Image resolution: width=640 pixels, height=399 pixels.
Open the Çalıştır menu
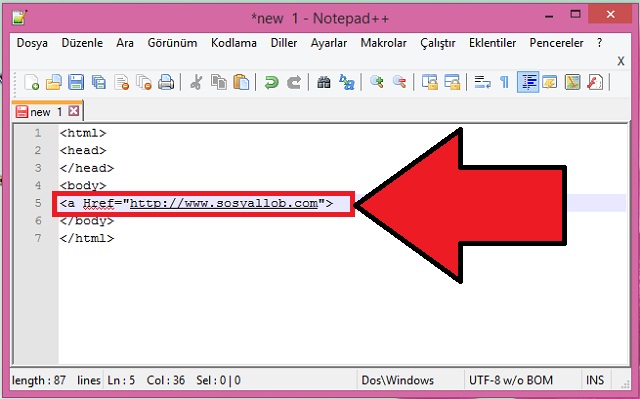coord(438,43)
